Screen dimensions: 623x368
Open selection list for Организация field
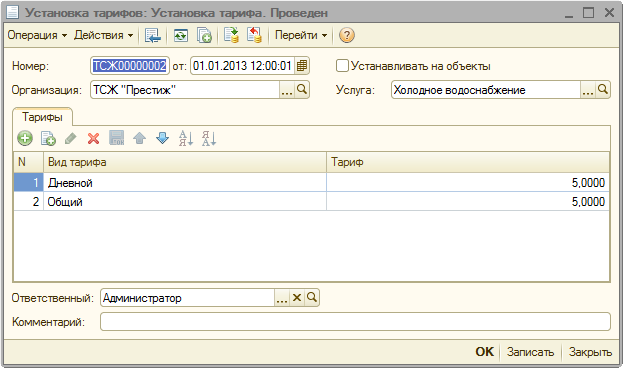pyautogui.click(x=287, y=90)
